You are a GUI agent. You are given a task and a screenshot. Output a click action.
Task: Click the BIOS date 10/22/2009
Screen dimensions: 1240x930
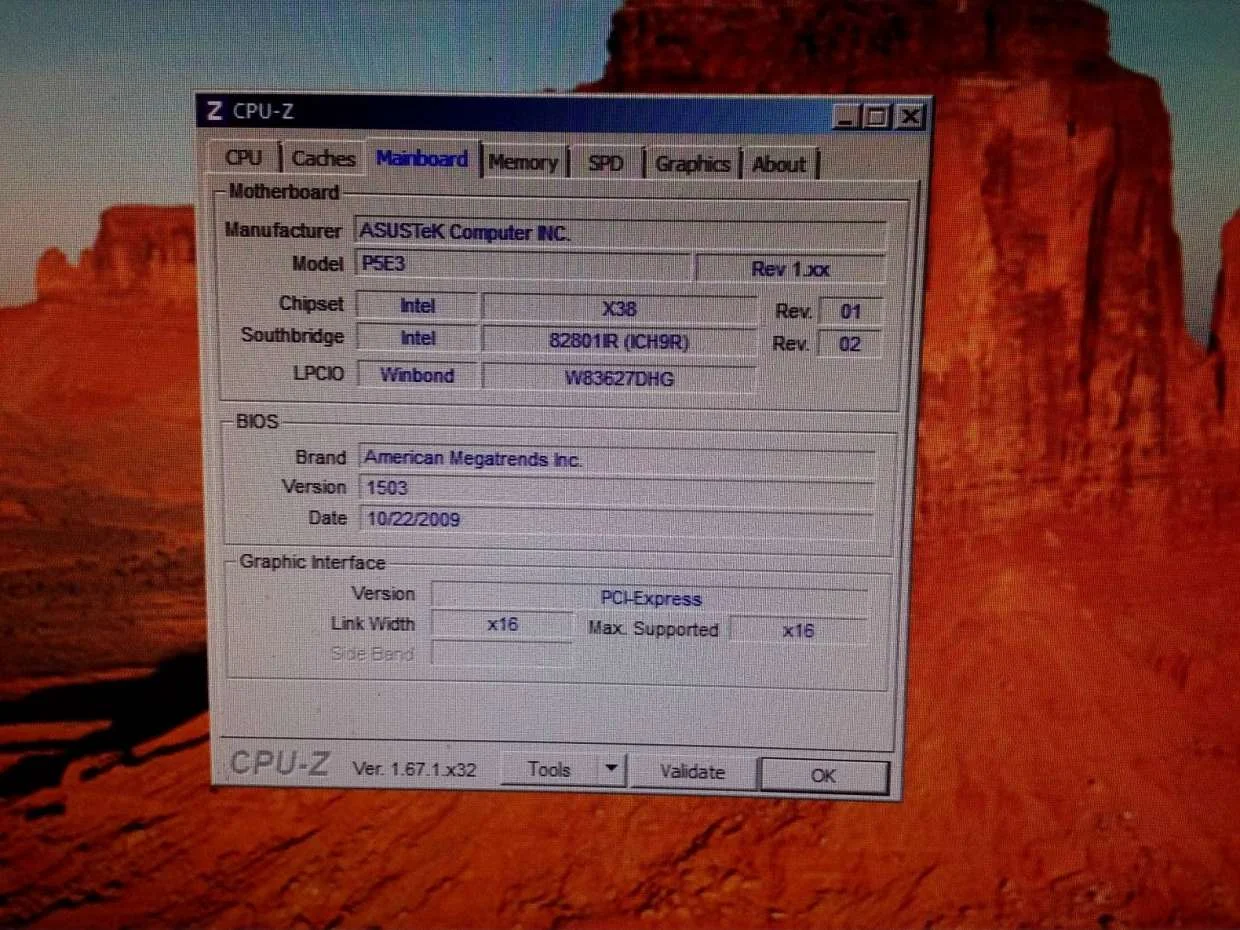pos(616,519)
